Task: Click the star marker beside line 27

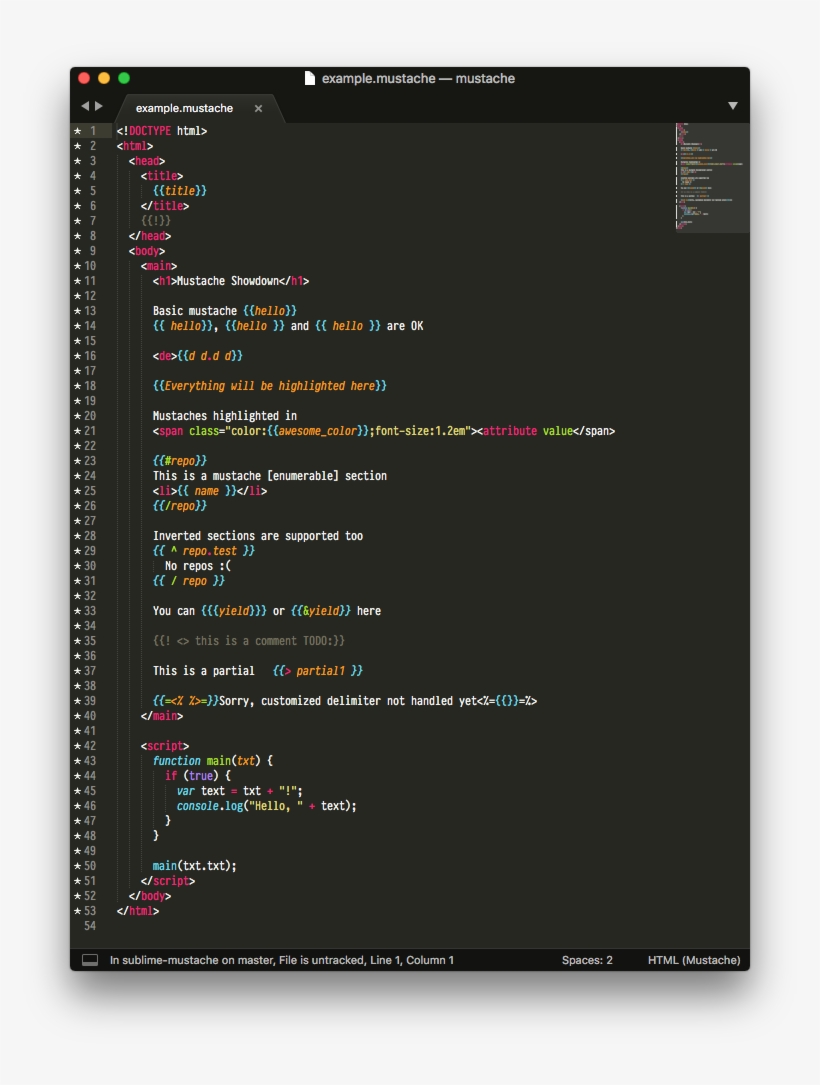Action: [77, 520]
